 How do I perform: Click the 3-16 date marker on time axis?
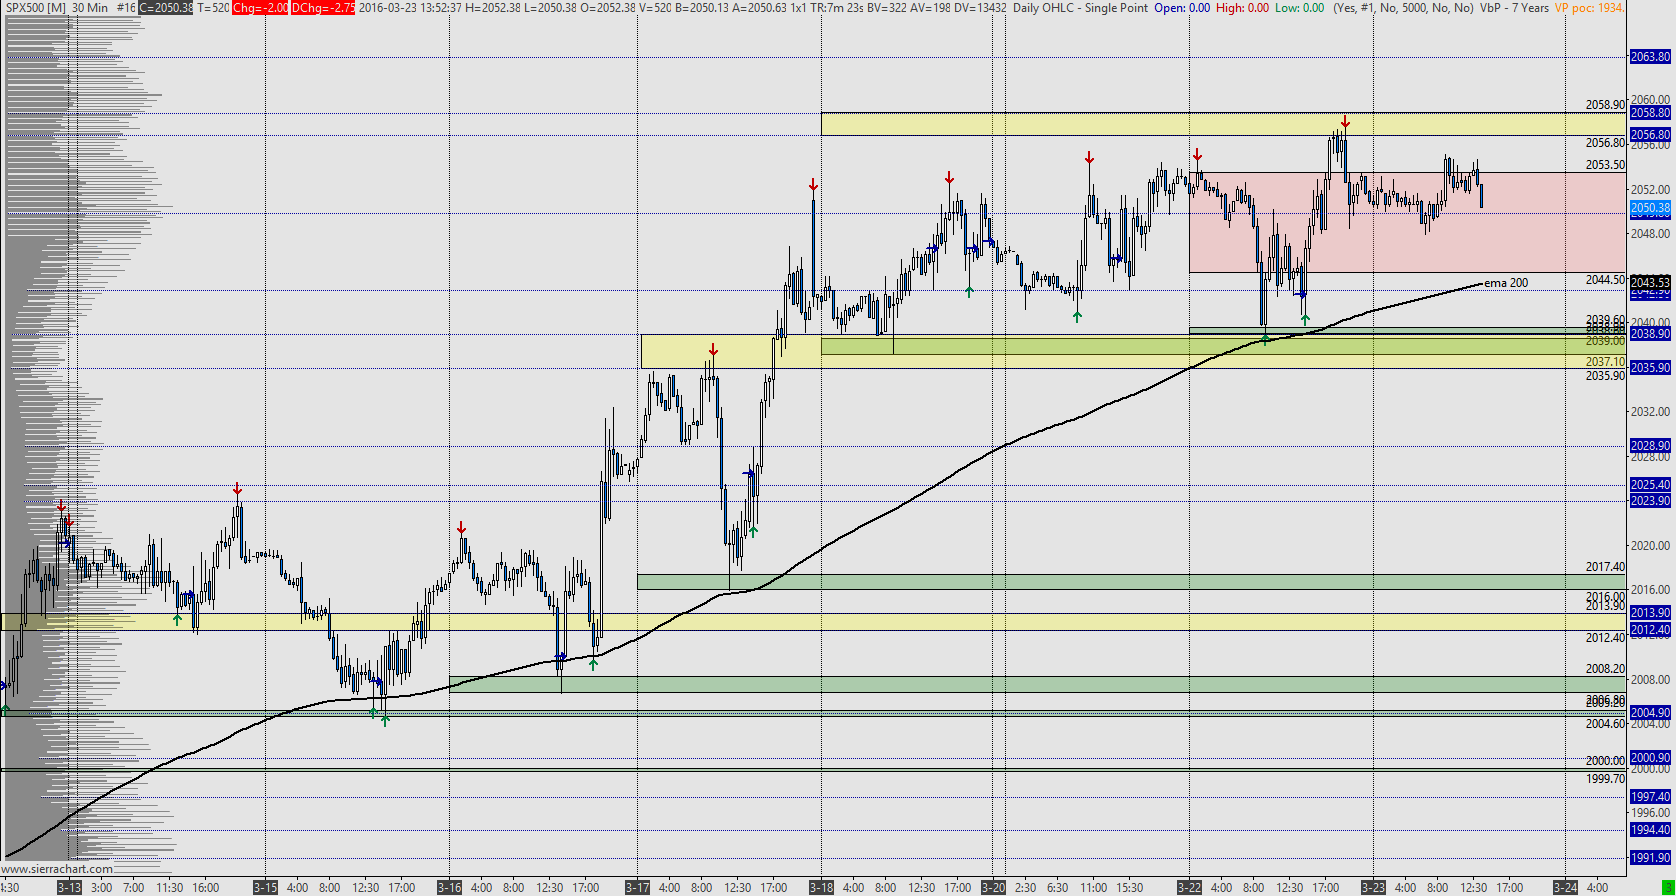[x=449, y=887]
